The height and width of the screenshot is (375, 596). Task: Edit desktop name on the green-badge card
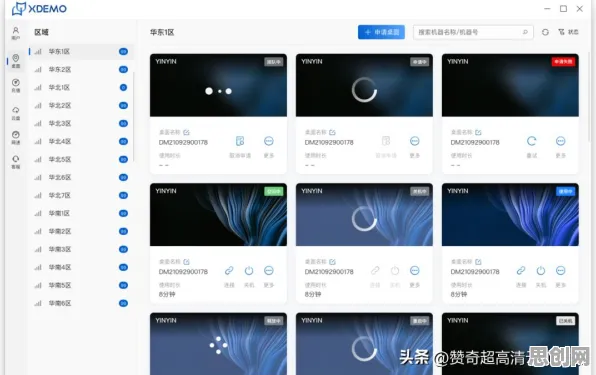(186, 262)
